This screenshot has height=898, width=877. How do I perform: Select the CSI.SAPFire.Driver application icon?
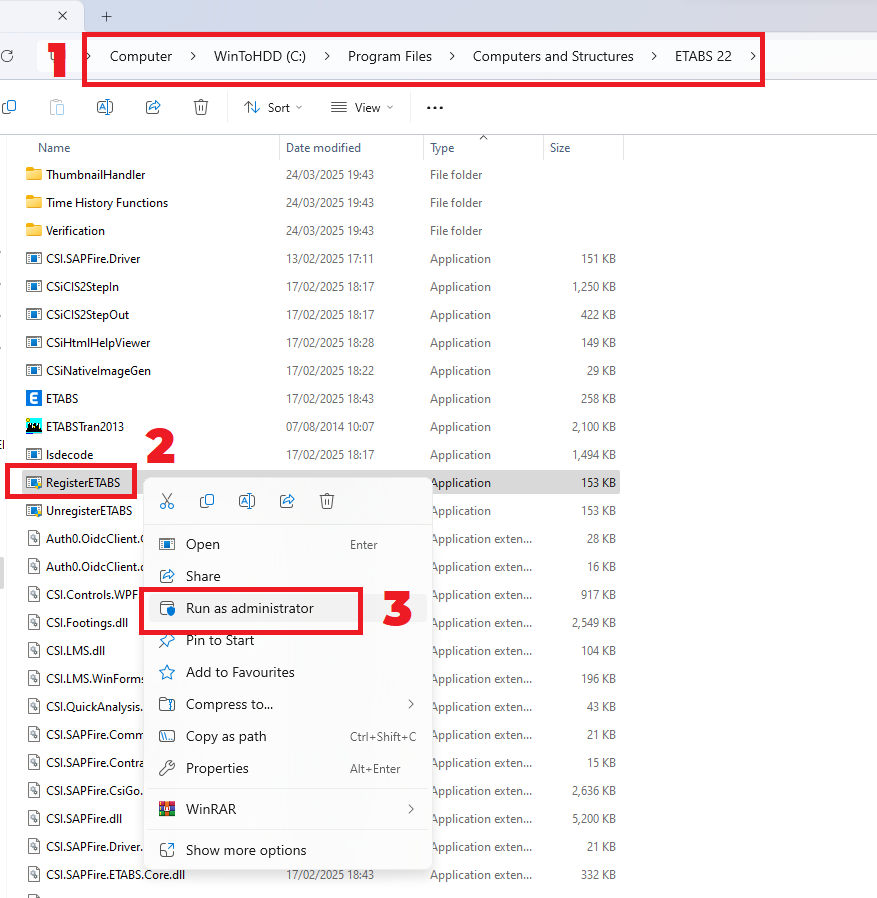point(34,258)
